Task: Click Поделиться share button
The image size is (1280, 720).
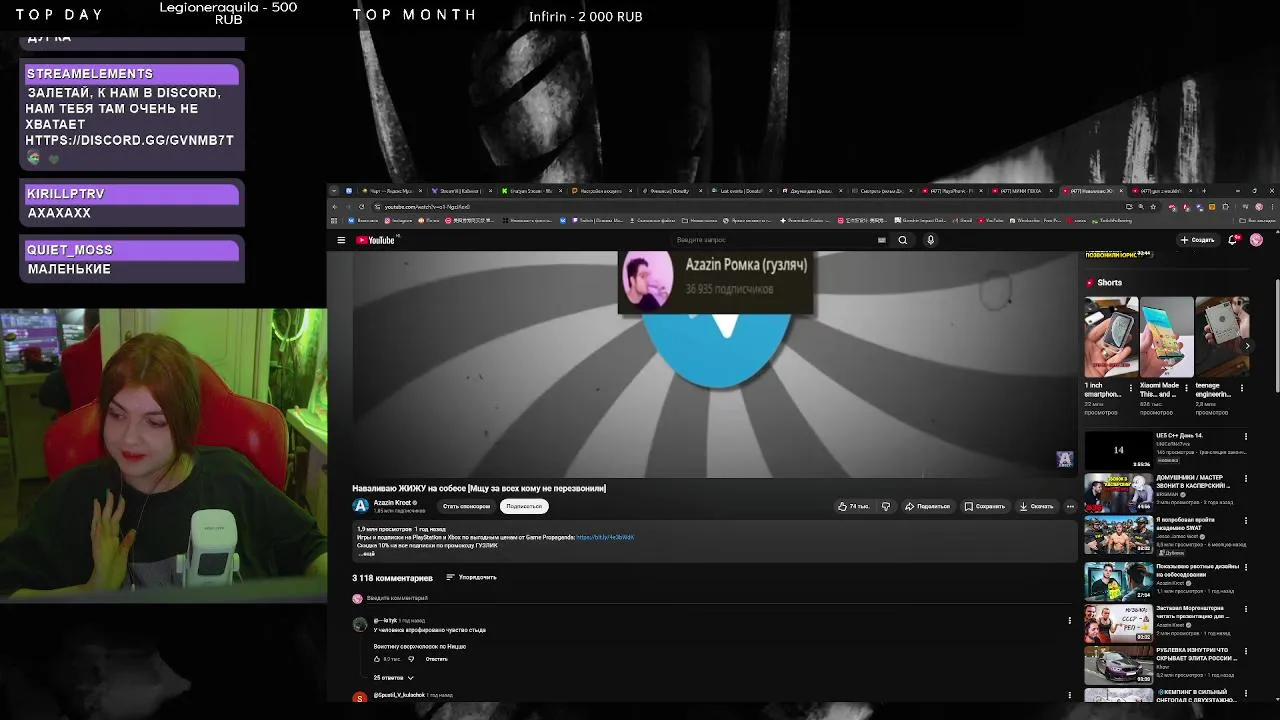Action: point(927,506)
